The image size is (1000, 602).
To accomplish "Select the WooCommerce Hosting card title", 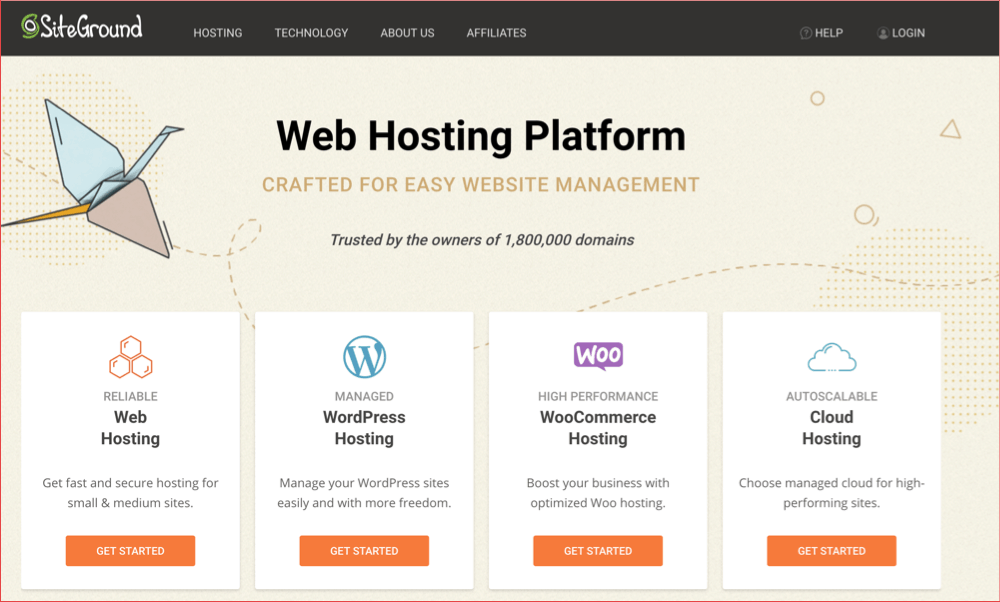I will [x=598, y=428].
